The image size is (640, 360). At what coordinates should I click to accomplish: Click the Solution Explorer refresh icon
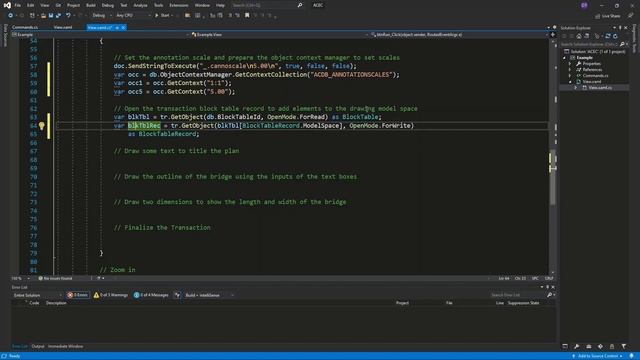point(615,36)
